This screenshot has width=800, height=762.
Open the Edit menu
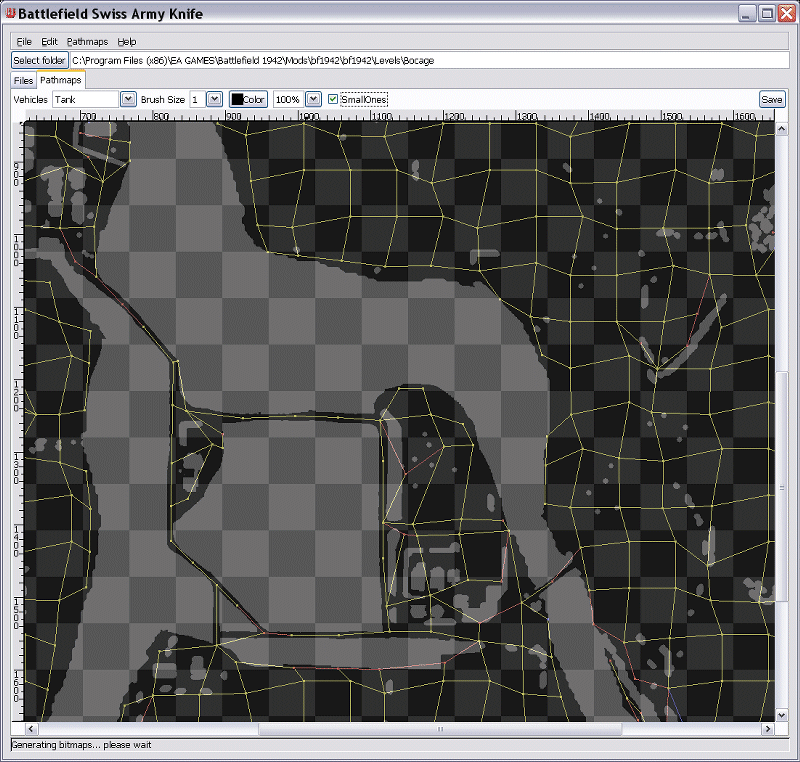pos(49,42)
